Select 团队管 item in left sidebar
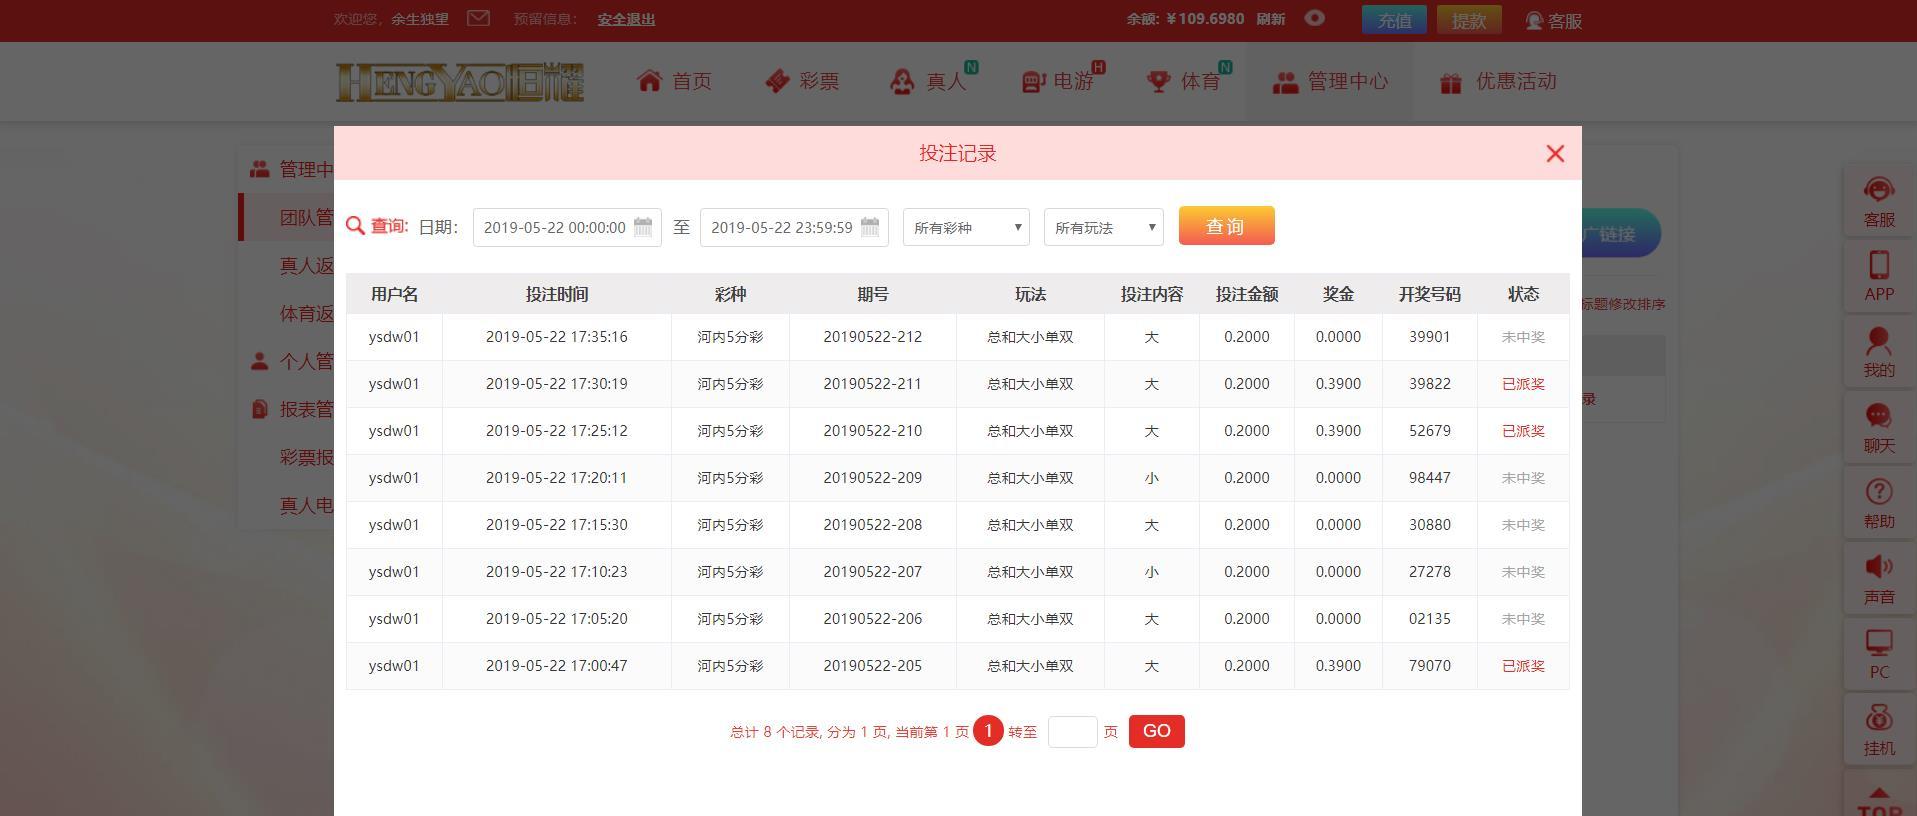This screenshot has height=816, width=1917. pyautogui.click(x=306, y=217)
